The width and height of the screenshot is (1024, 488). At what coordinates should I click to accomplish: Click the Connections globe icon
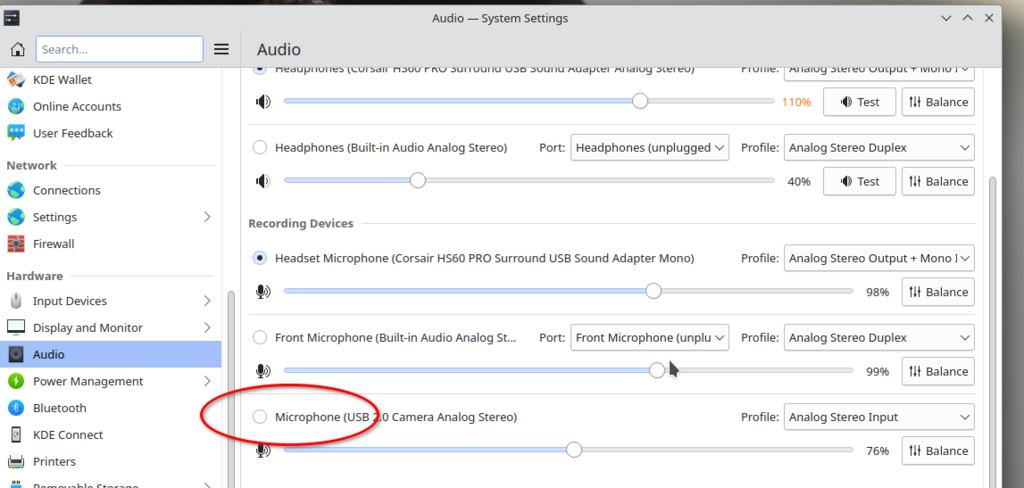coord(16,190)
